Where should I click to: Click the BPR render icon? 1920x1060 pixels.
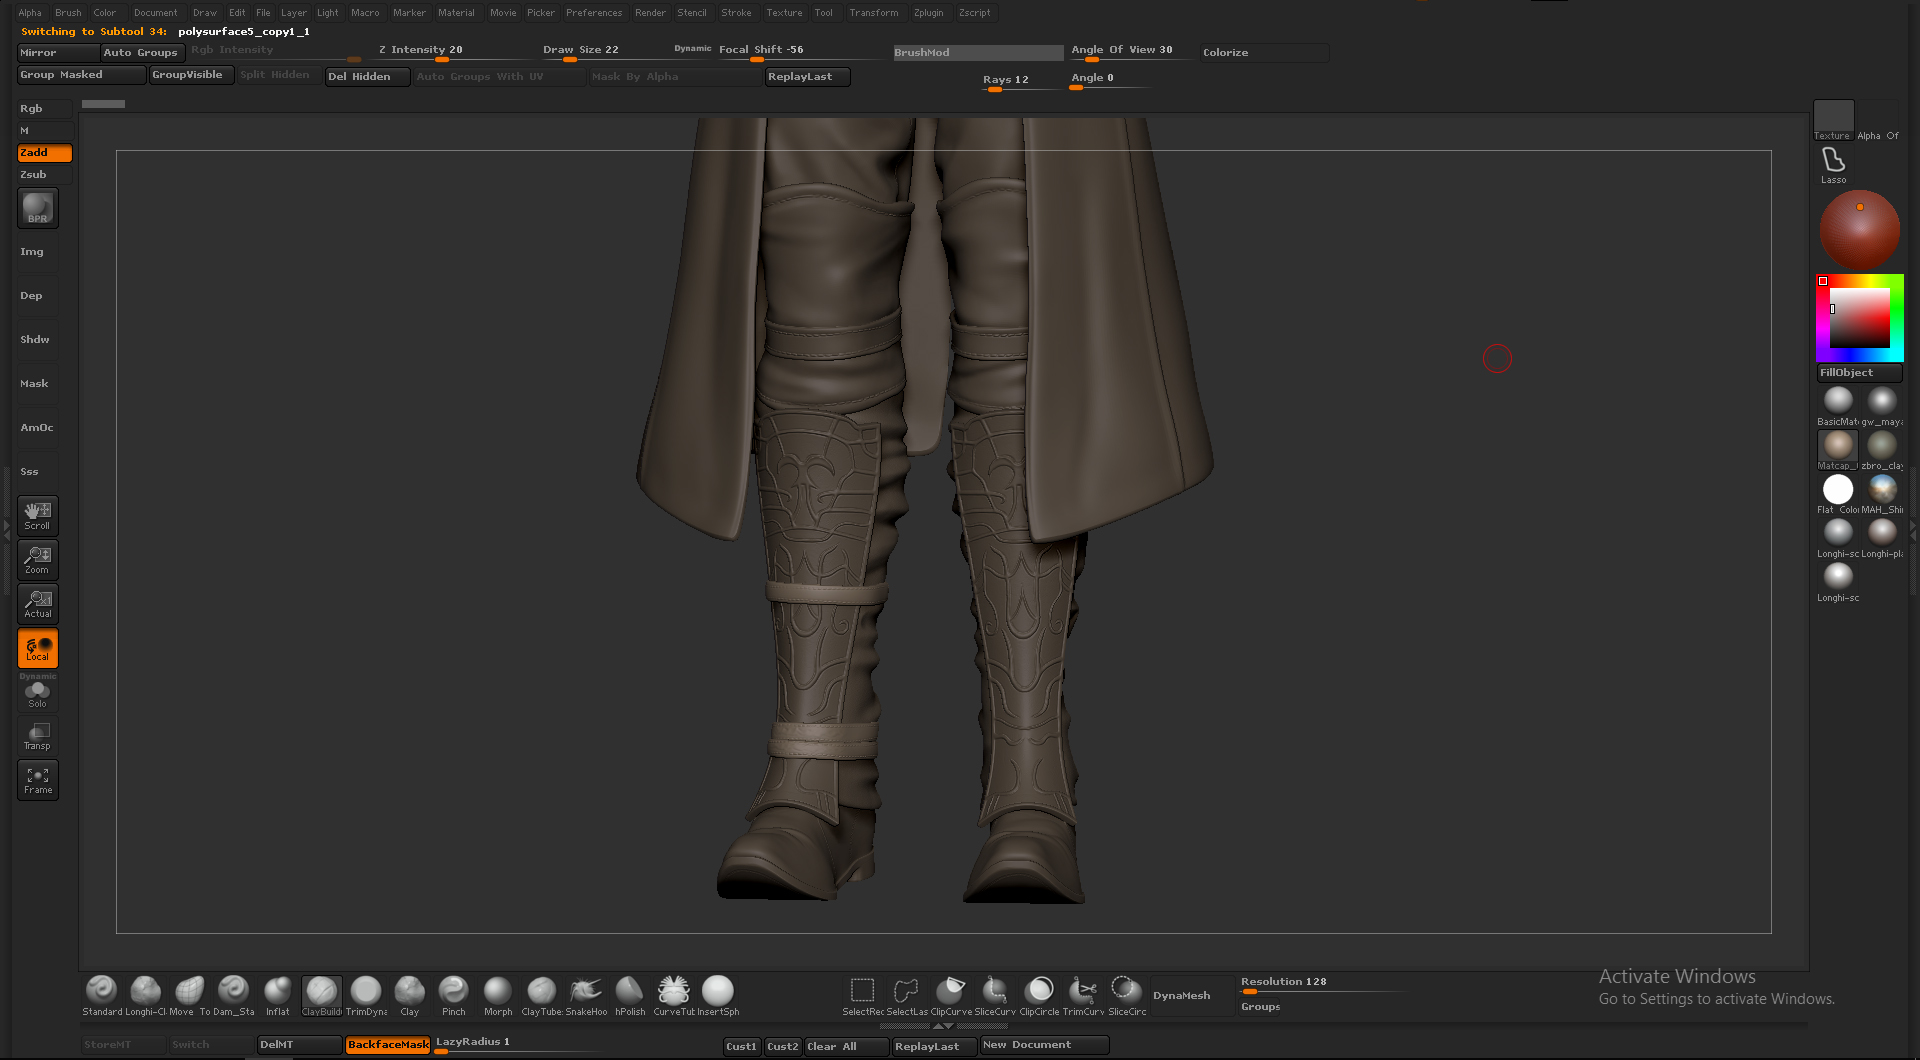pos(38,208)
